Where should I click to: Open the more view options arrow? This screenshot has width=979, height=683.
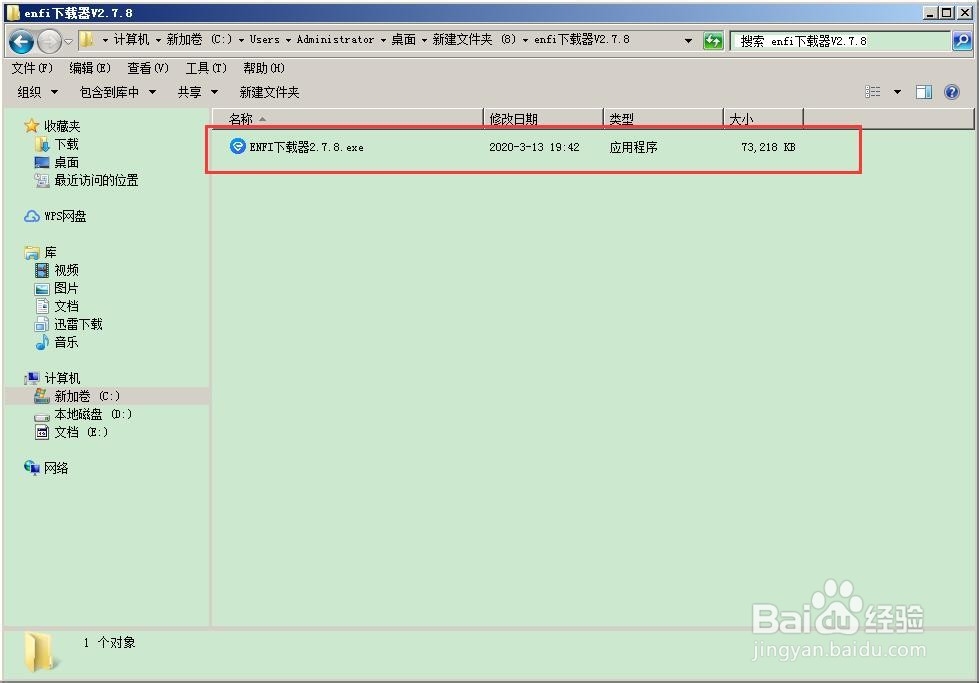coord(897,92)
